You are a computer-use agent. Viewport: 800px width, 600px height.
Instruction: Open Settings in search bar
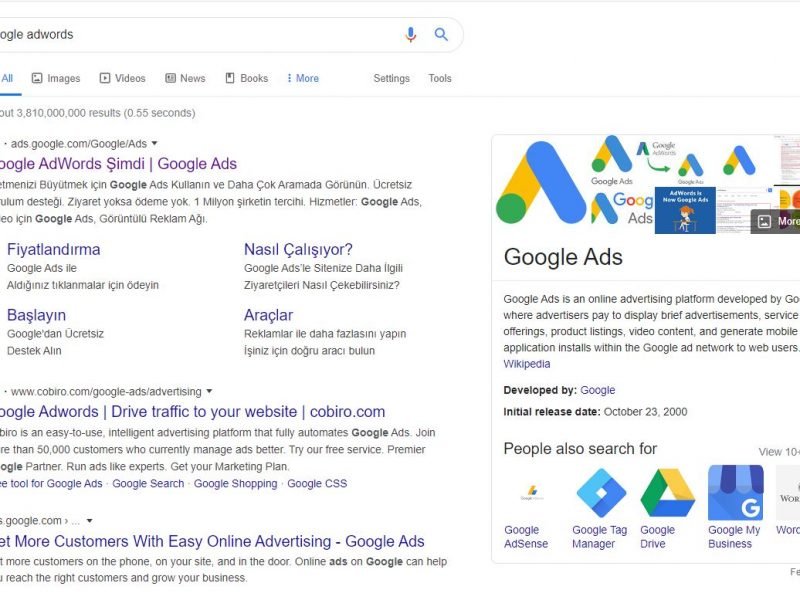tap(391, 78)
